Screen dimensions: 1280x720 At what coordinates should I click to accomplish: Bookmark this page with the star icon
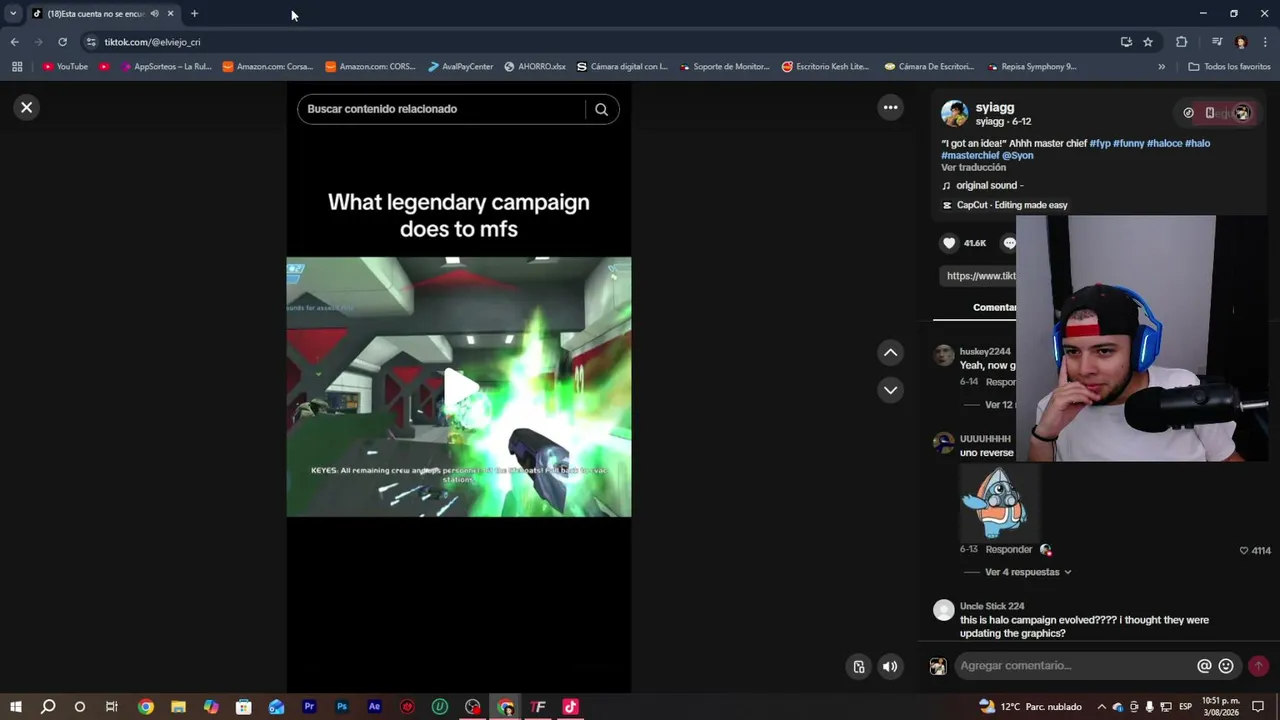tap(1148, 42)
